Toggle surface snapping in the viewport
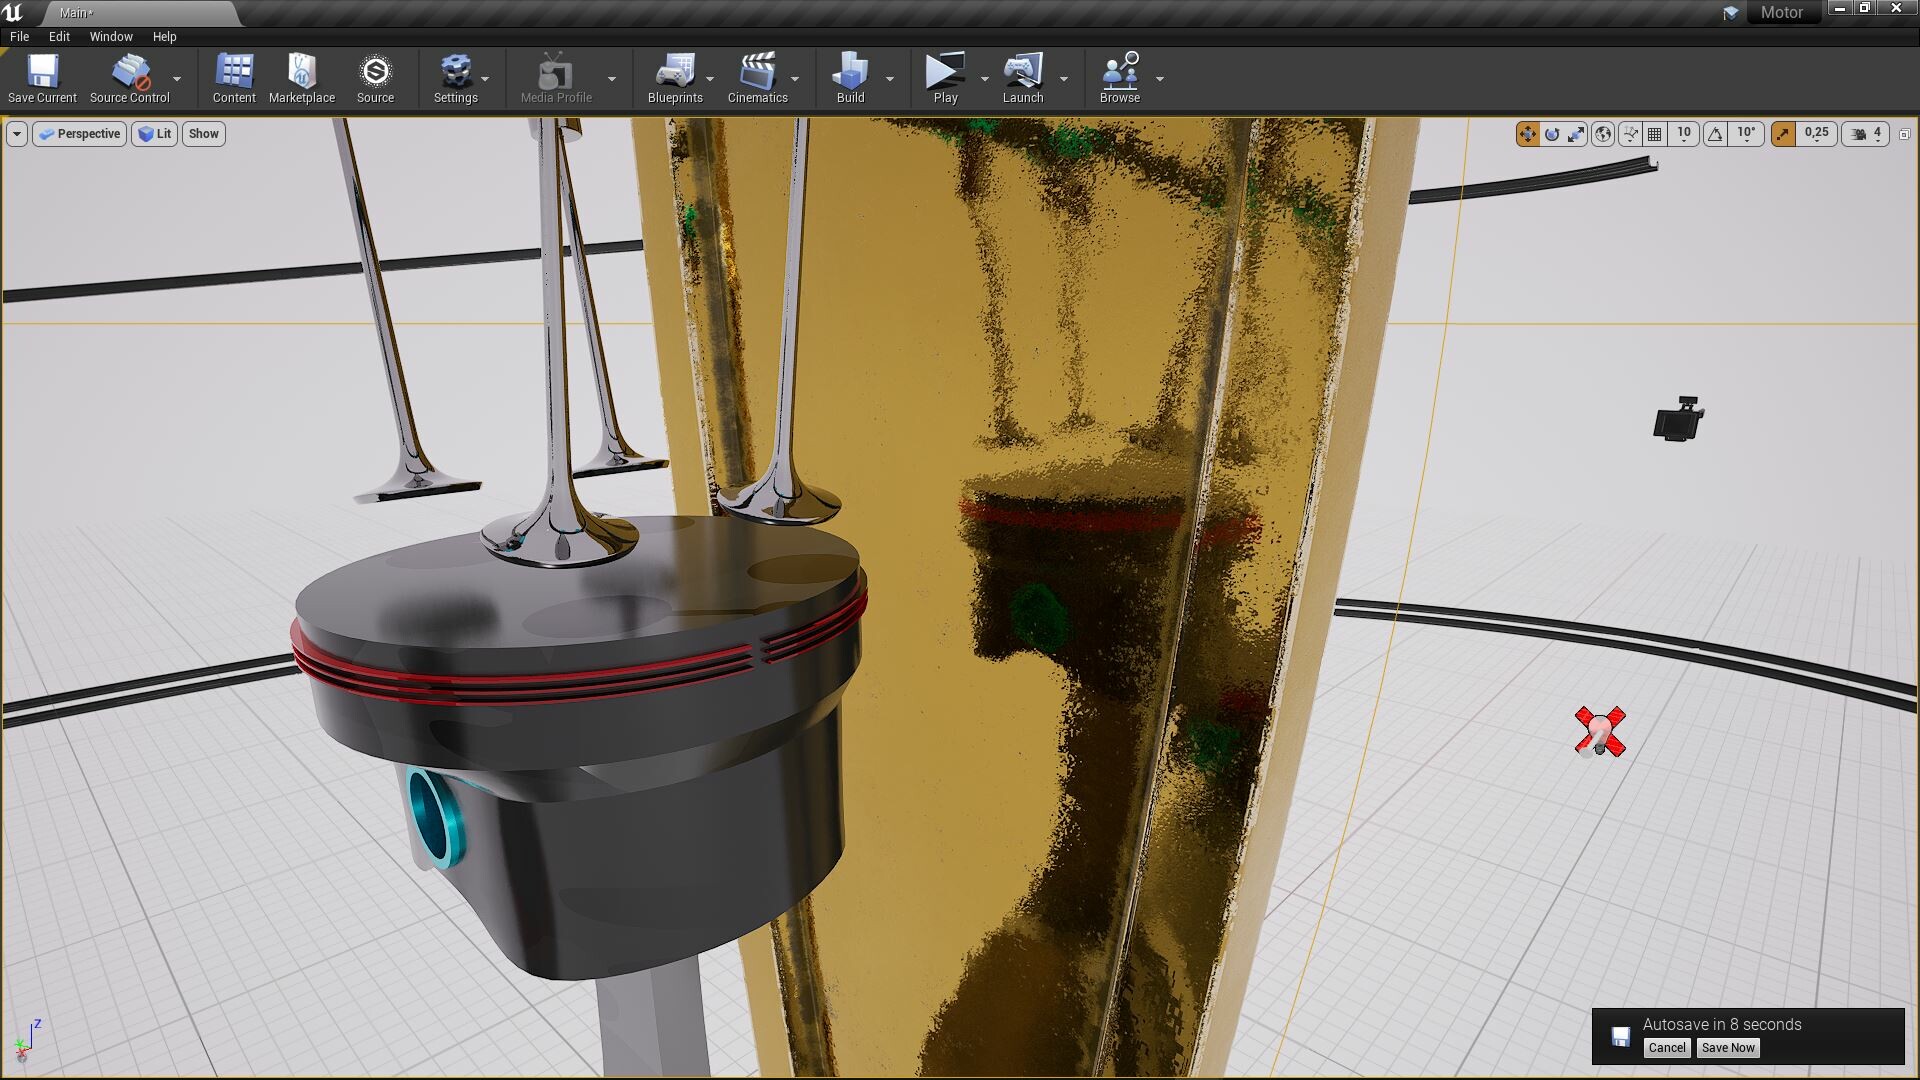Viewport: 1920px width, 1080px height. [x=1630, y=134]
